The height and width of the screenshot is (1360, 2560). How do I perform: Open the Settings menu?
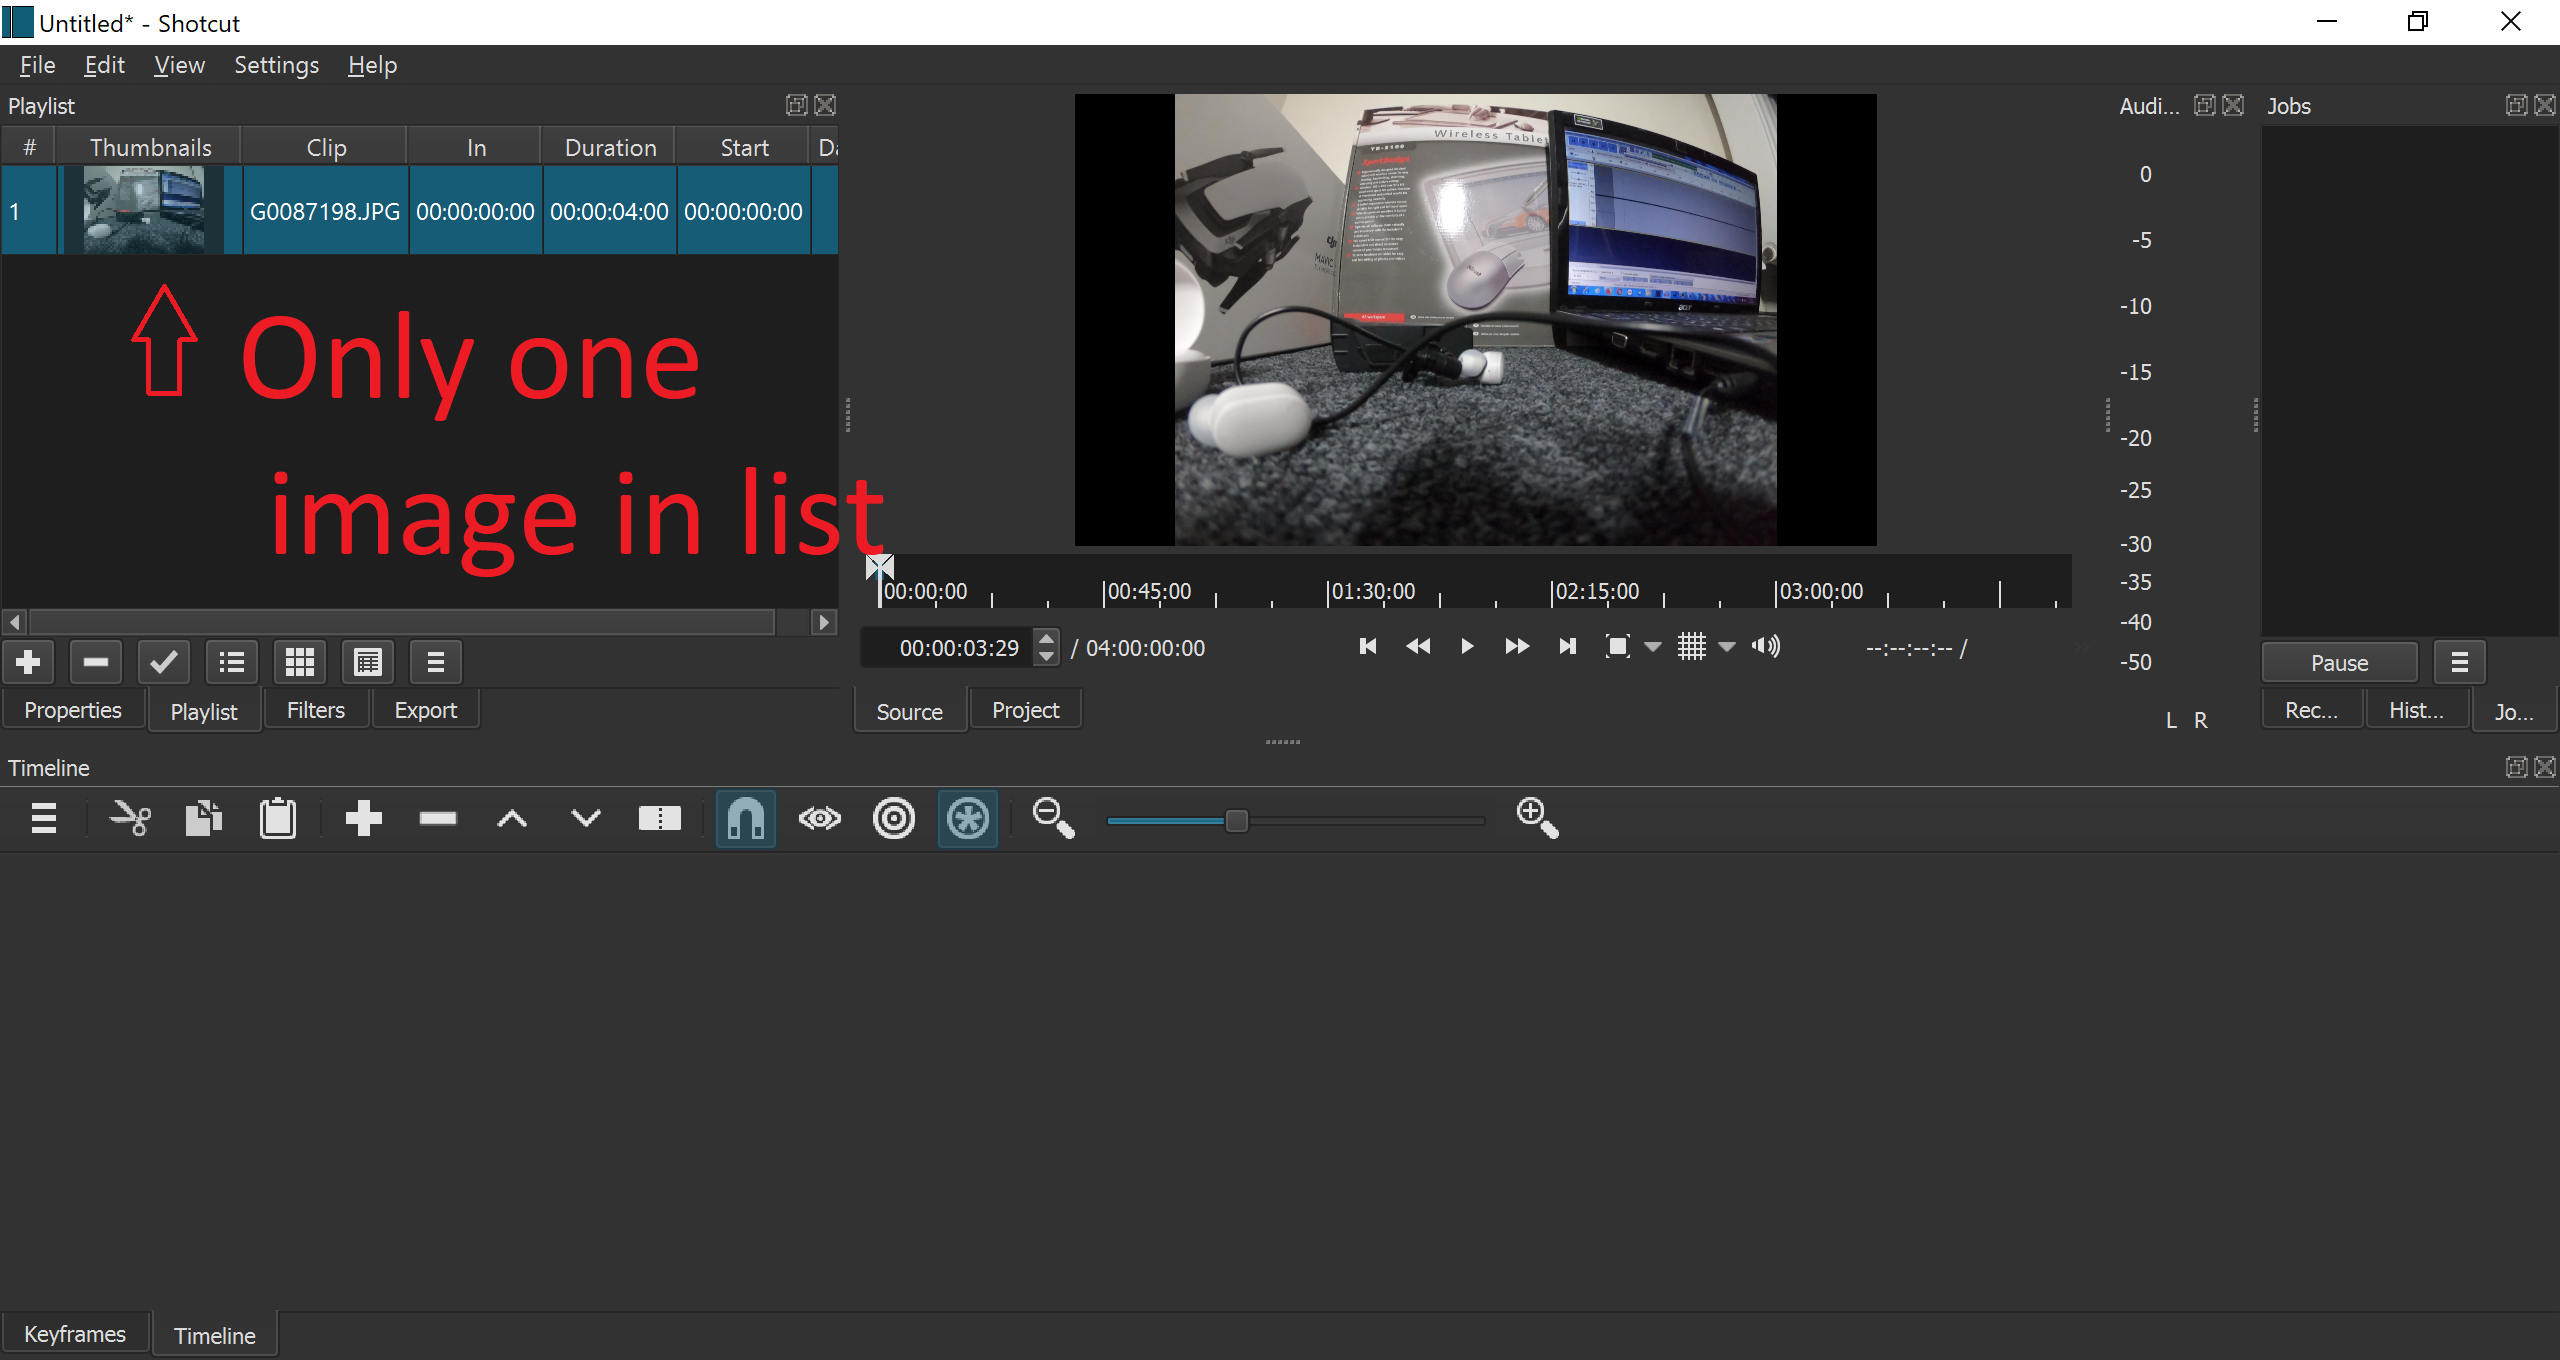coord(276,65)
